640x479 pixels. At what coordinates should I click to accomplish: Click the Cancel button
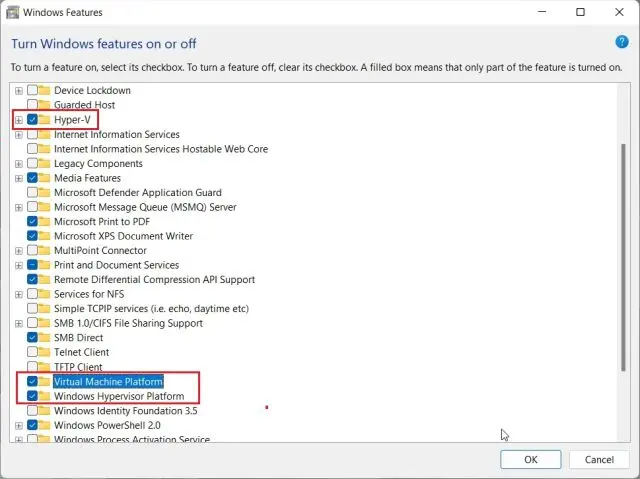[x=599, y=459]
